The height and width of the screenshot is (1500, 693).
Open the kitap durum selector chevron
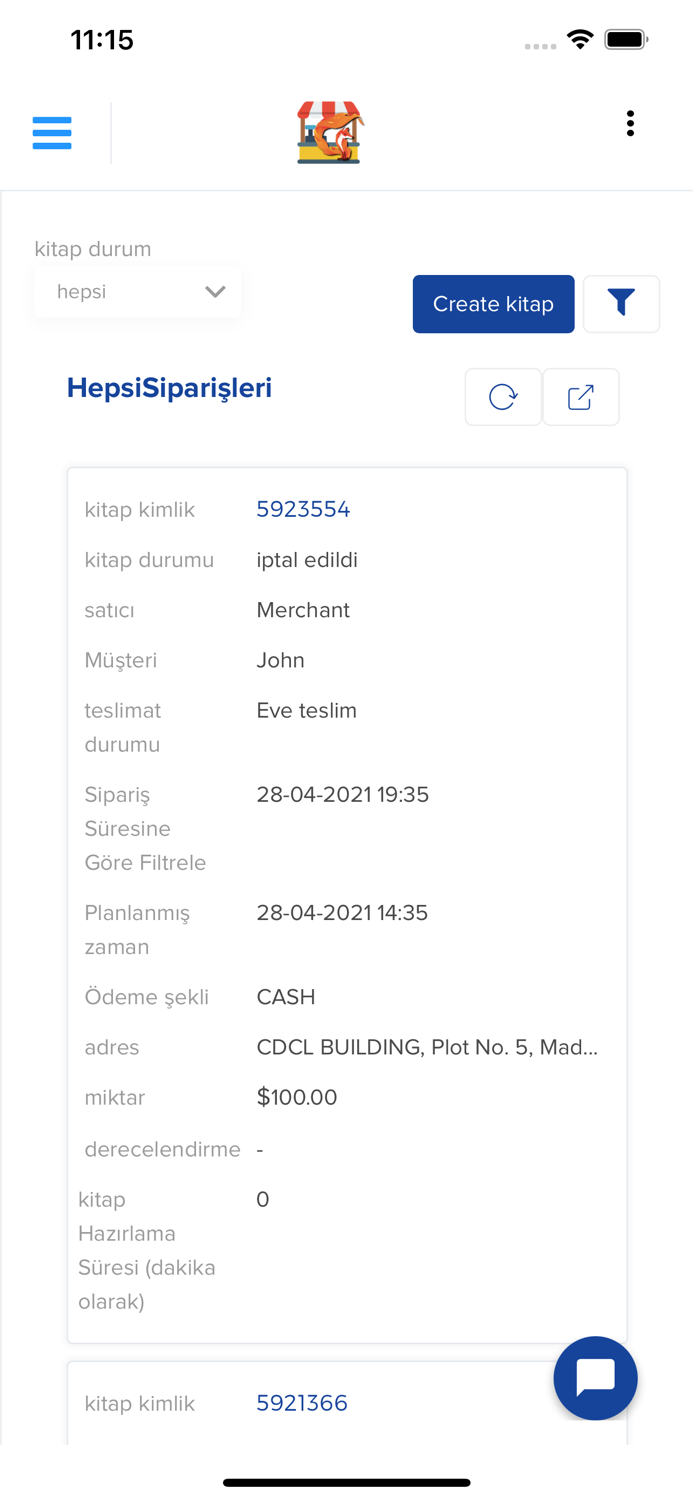pyautogui.click(x=214, y=292)
